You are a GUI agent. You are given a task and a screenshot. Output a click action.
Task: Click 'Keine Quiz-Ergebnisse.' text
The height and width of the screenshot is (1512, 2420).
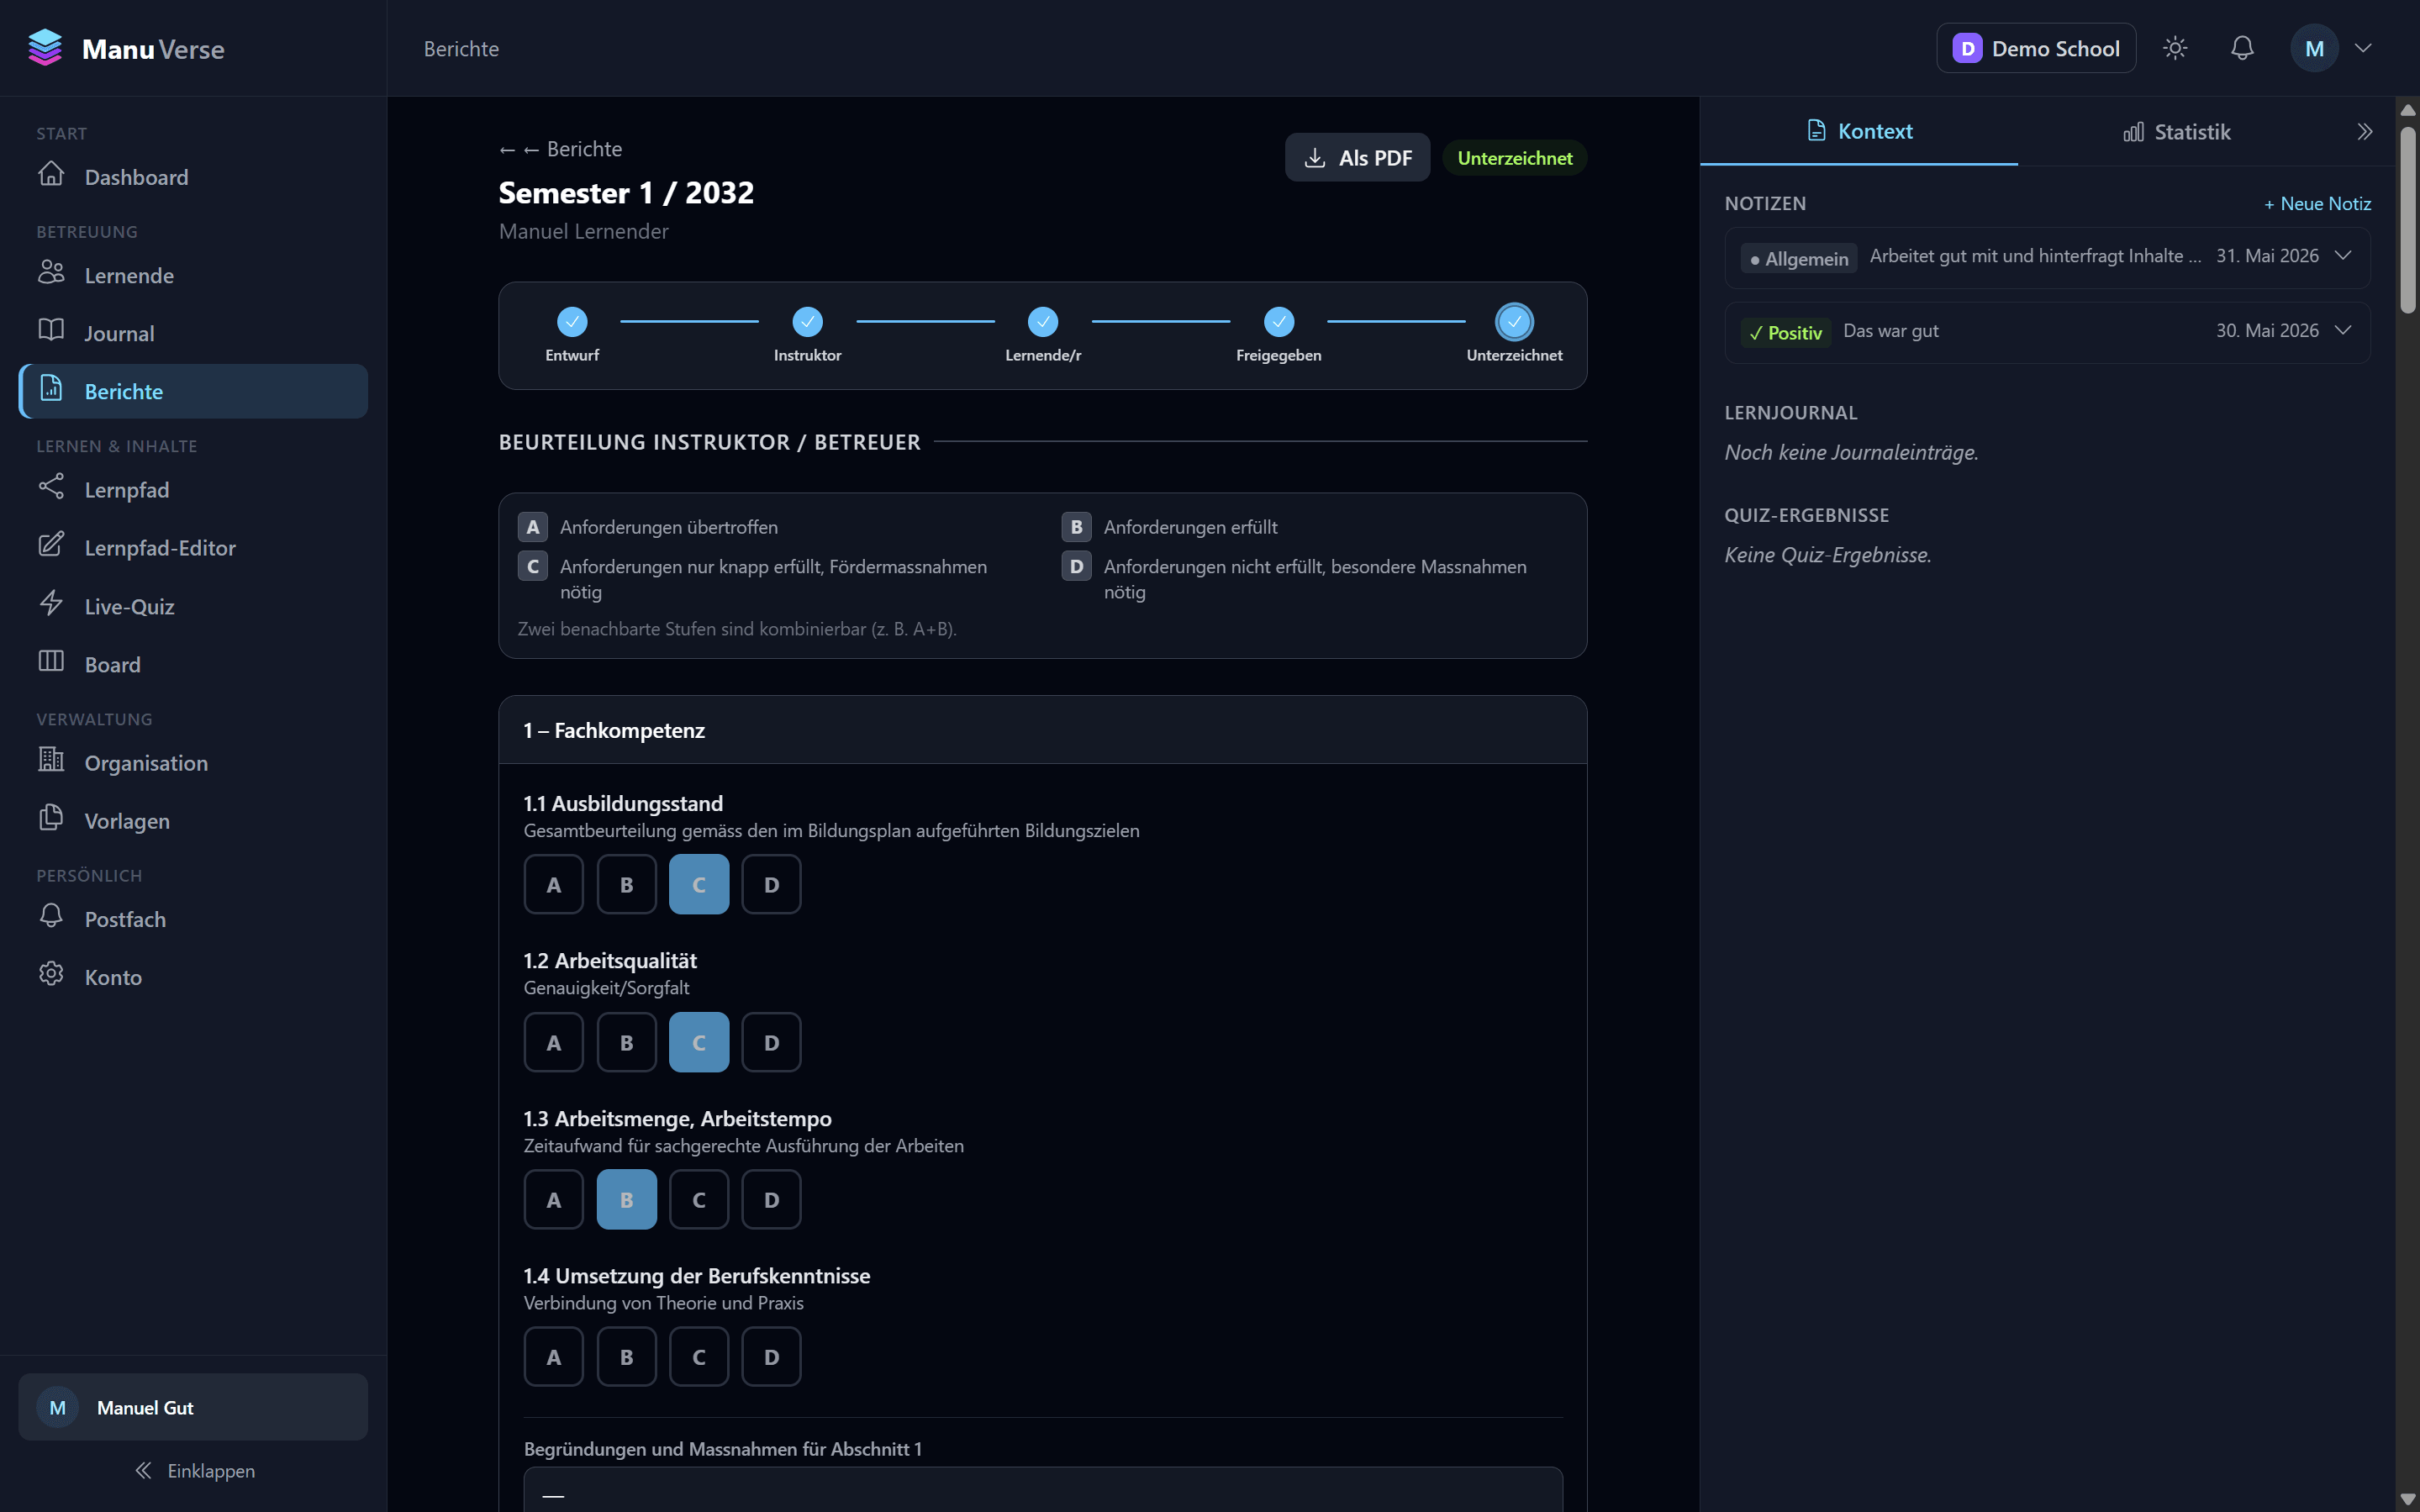(1827, 555)
